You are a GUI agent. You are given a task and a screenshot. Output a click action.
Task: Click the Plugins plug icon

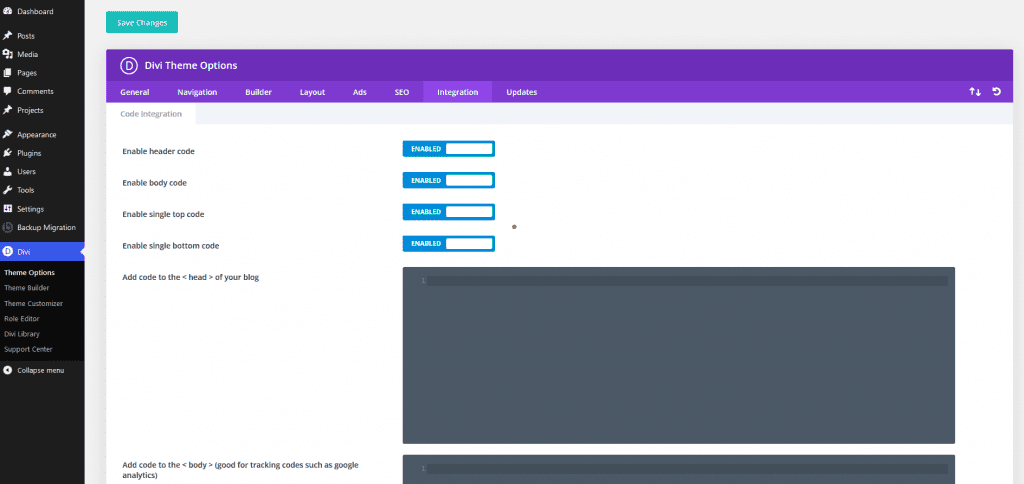click(8, 153)
